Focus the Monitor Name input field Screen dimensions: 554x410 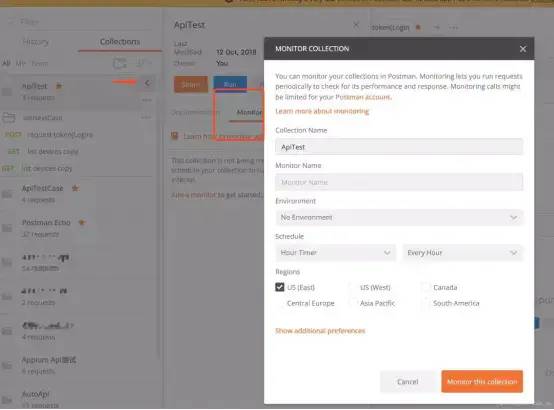[399, 182]
